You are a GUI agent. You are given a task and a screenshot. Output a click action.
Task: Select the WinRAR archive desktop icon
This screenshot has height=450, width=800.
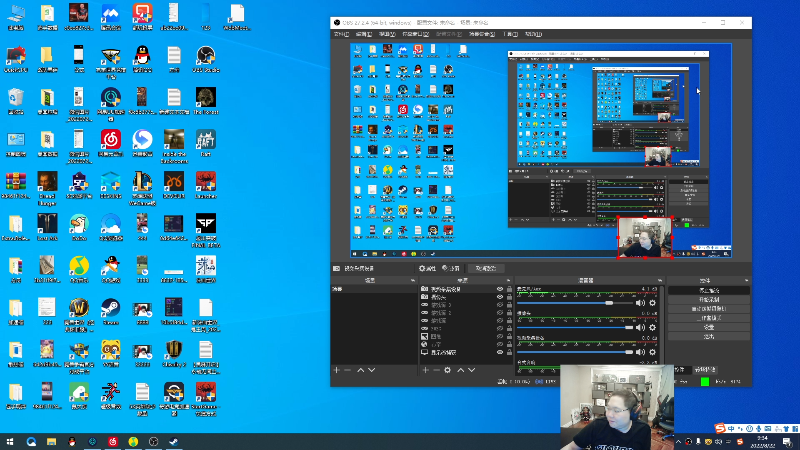(x=16, y=185)
